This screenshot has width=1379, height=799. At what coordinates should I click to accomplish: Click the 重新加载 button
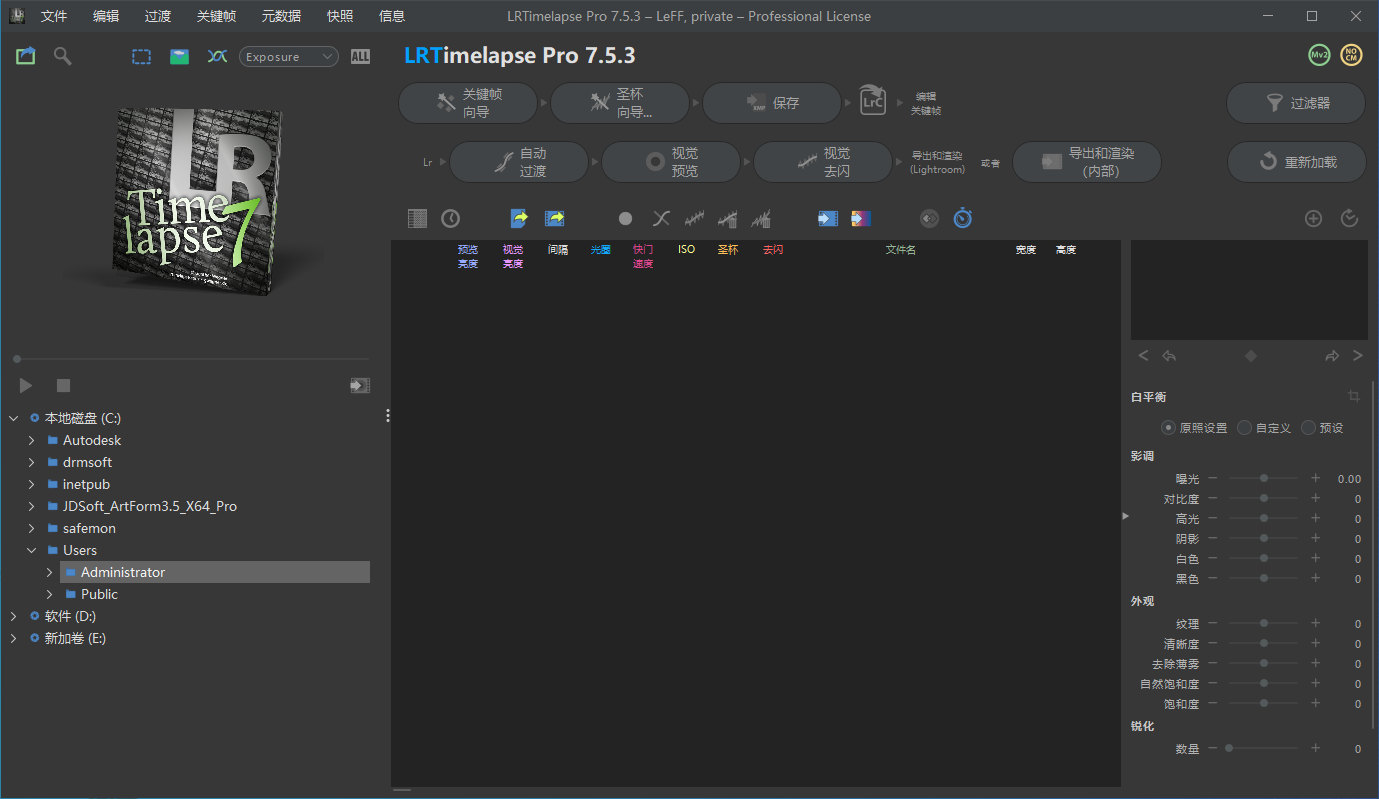click(1296, 162)
